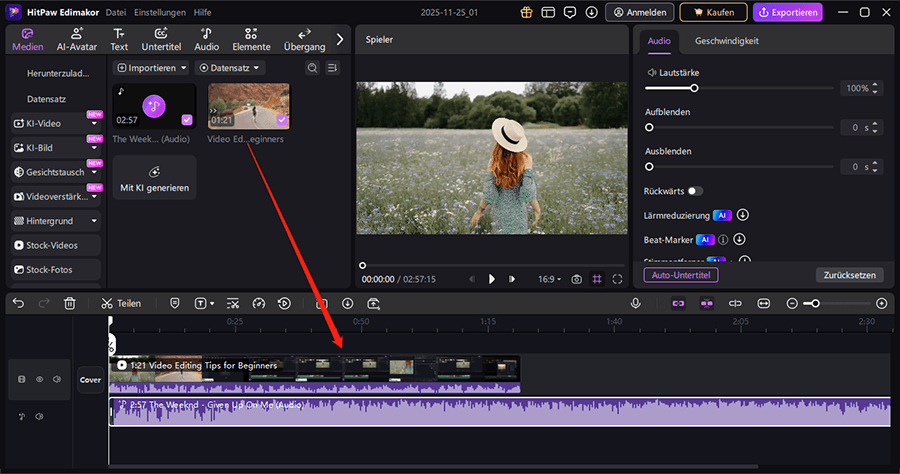Toggle the Rückwärts switch

pos(694,190)
